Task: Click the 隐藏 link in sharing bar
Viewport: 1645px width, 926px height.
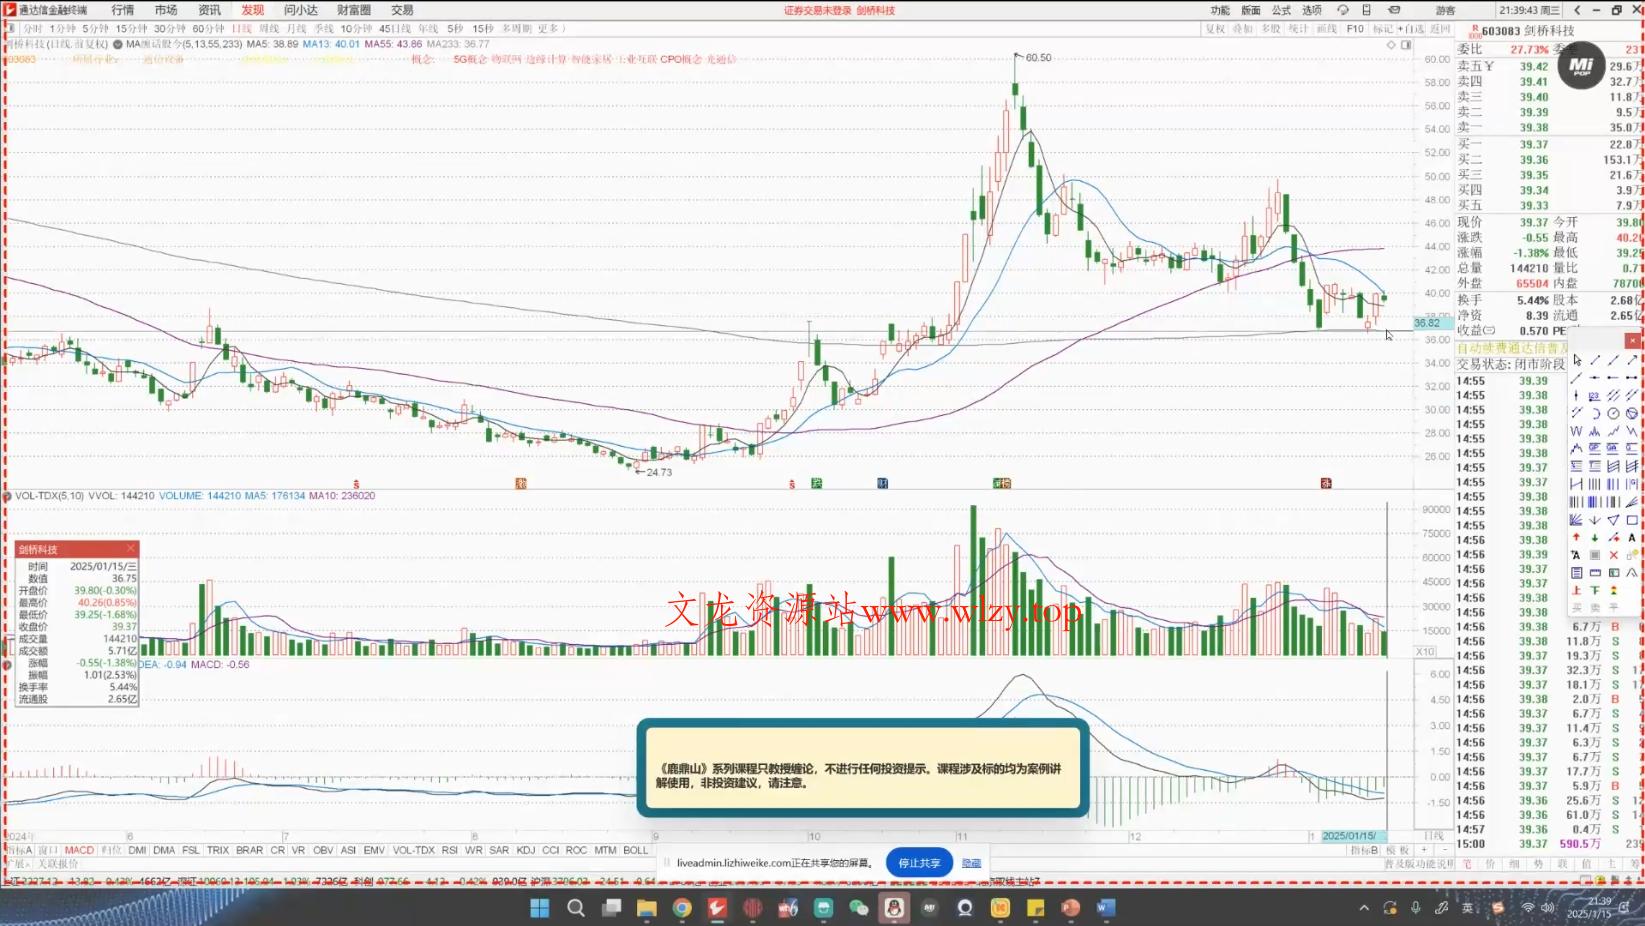Action: pyautogui.click(x=971, y=863)
